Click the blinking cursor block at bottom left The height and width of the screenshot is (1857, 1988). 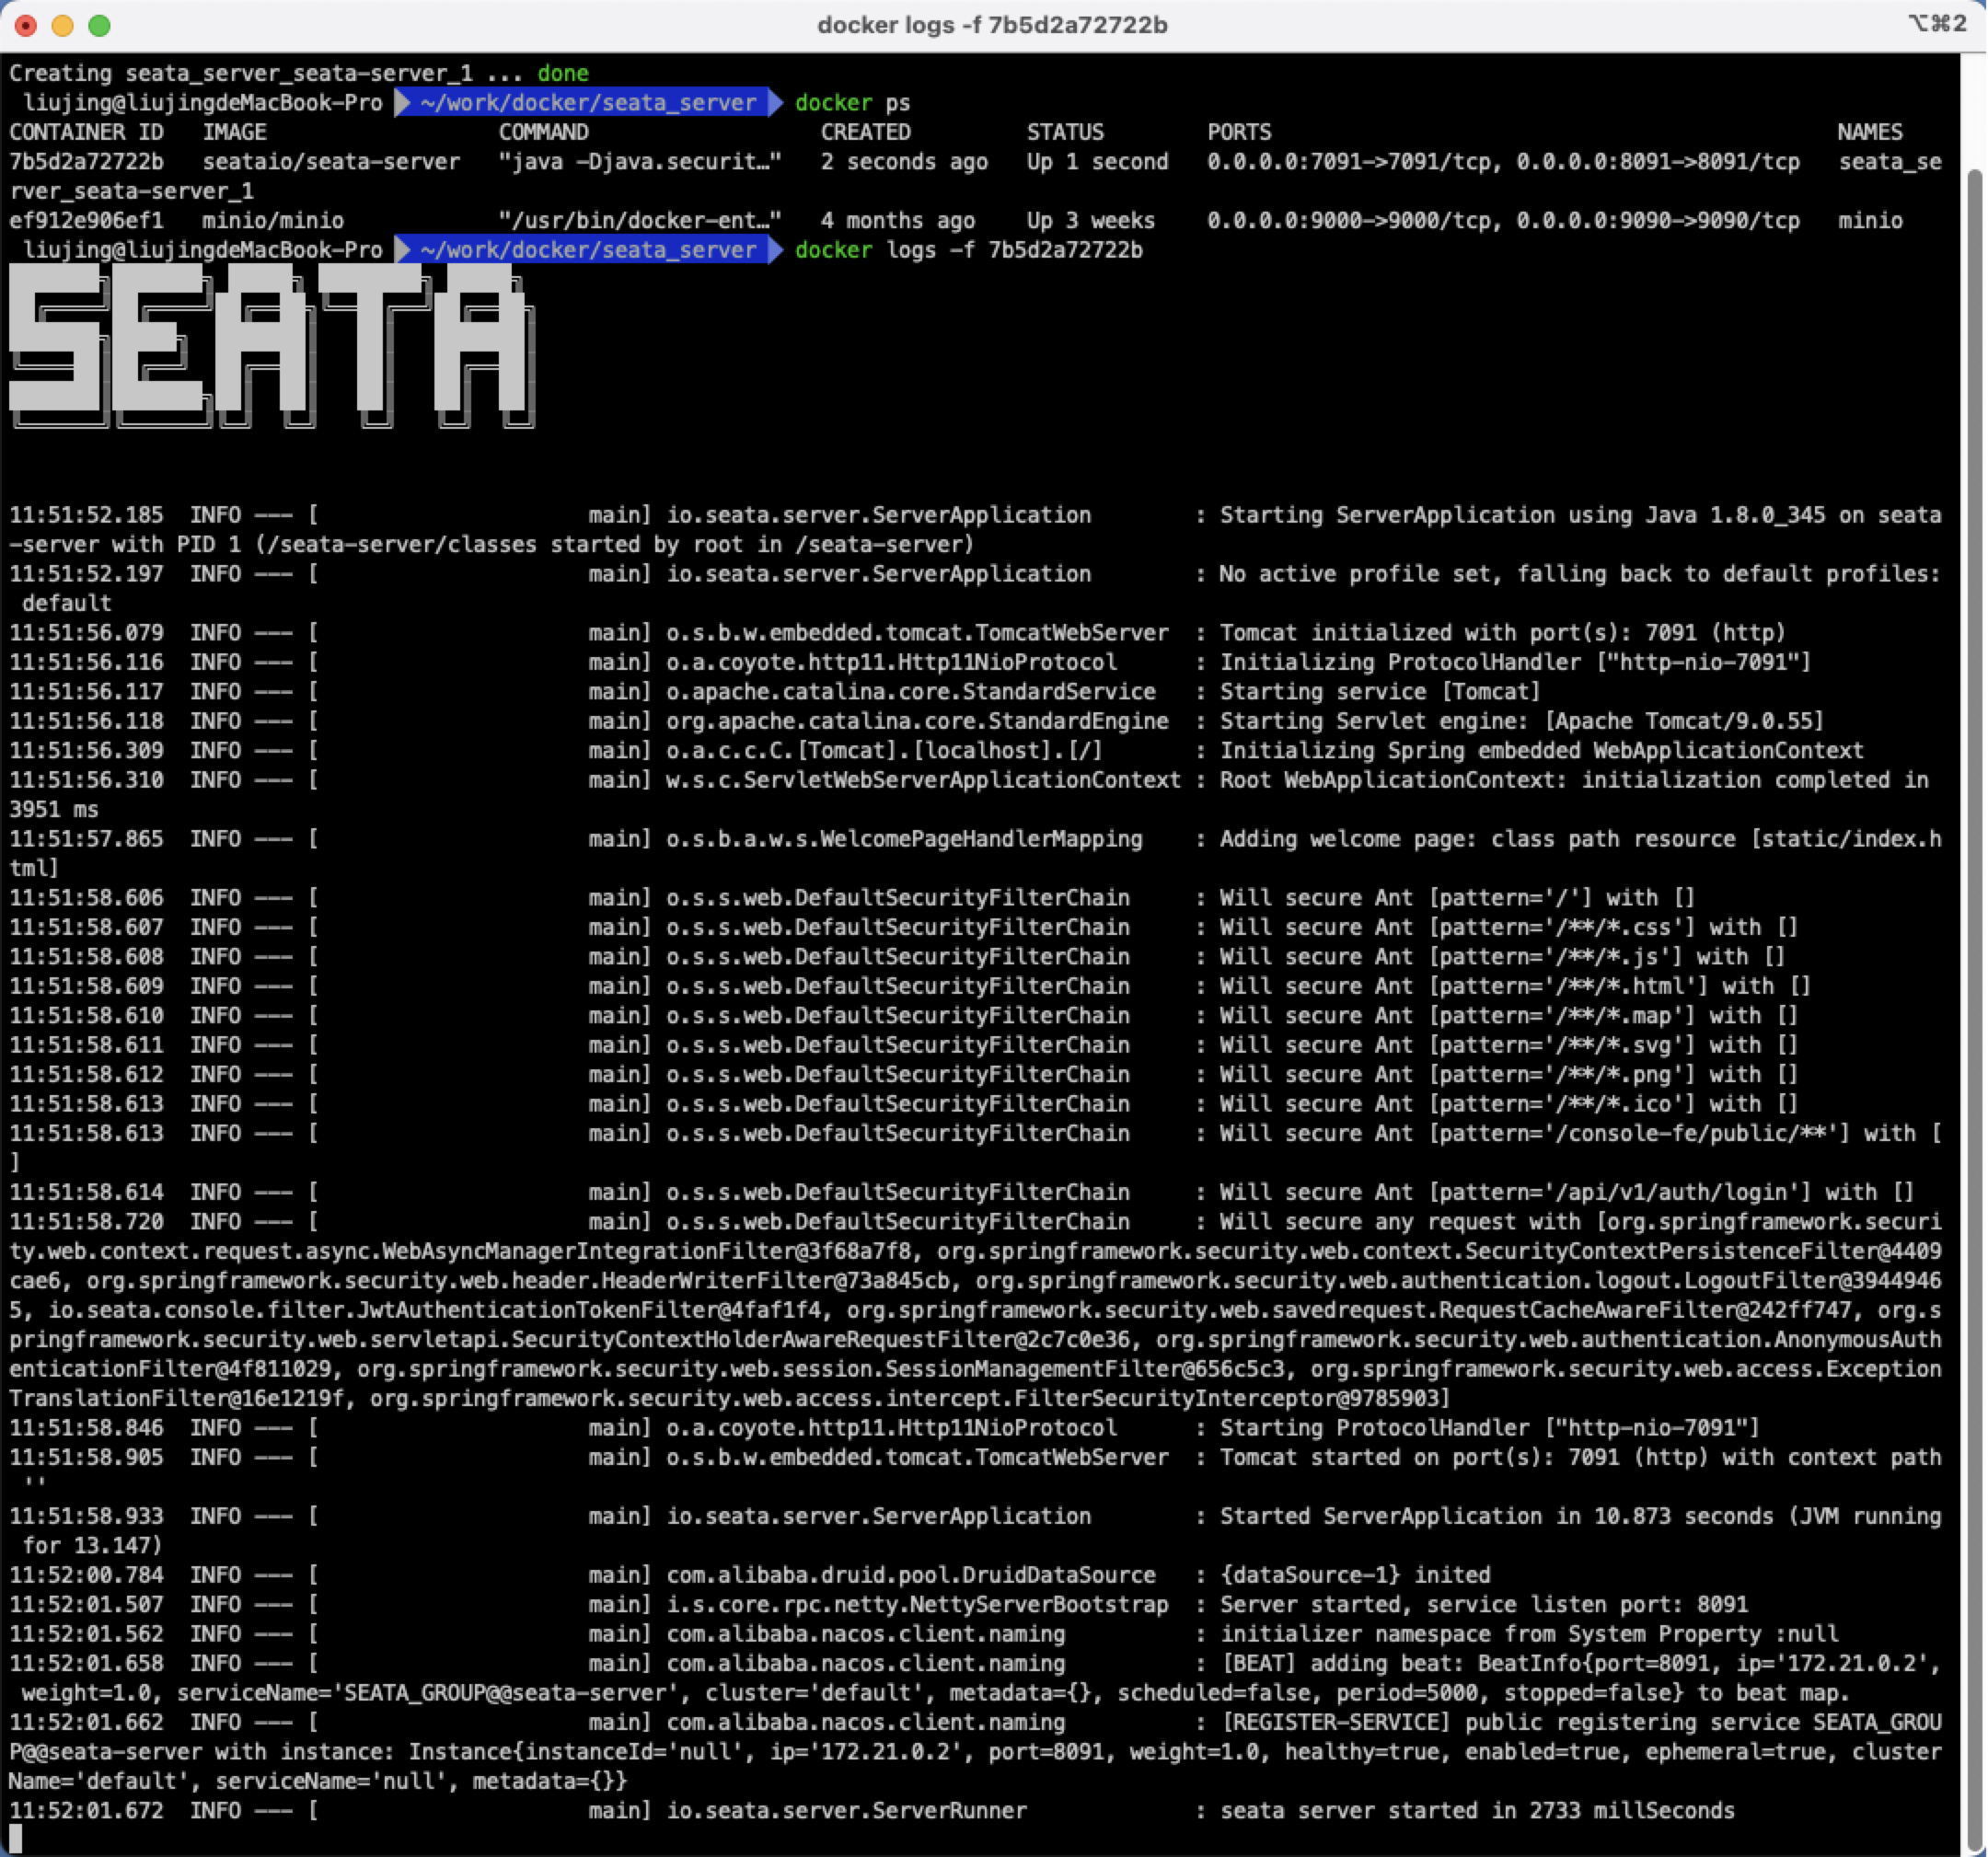pos(15,1837)
